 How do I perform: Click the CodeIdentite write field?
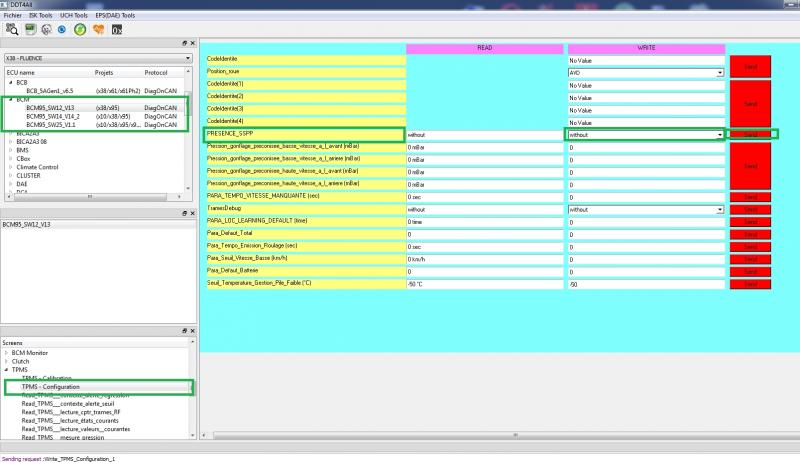646,61
